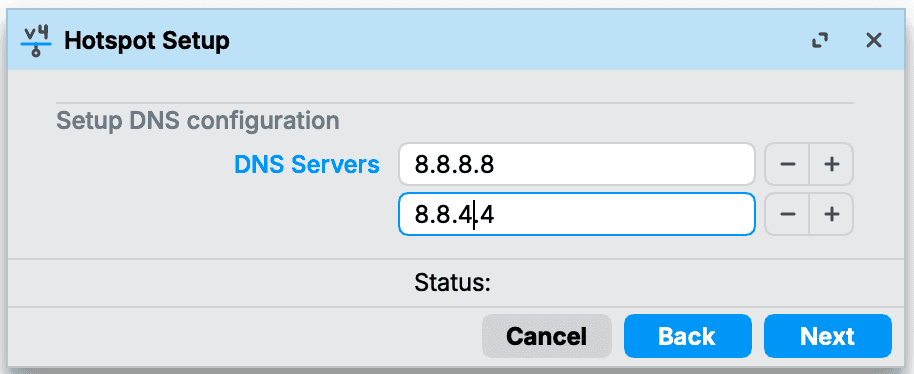The width and height of the screenshot is (914, 374).
Task: Cancel the hotspot setup
Action: coord(546,336)
